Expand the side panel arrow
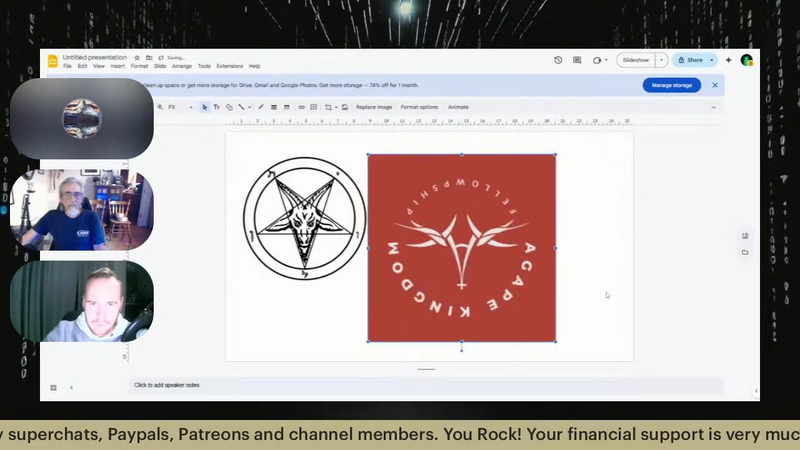The width and height of the screenshot is (800, 450). coord(756,391)
